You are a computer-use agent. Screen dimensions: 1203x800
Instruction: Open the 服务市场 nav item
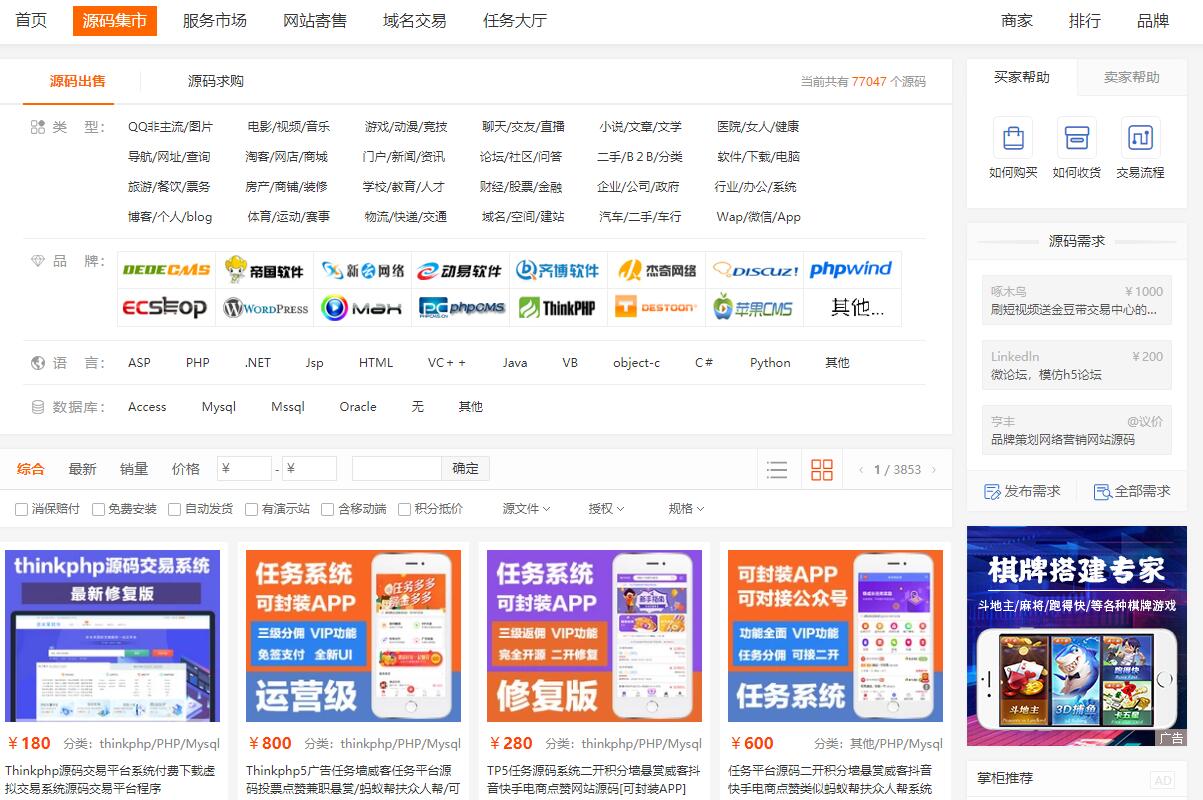pyautogui.click(x=215, y=20)
